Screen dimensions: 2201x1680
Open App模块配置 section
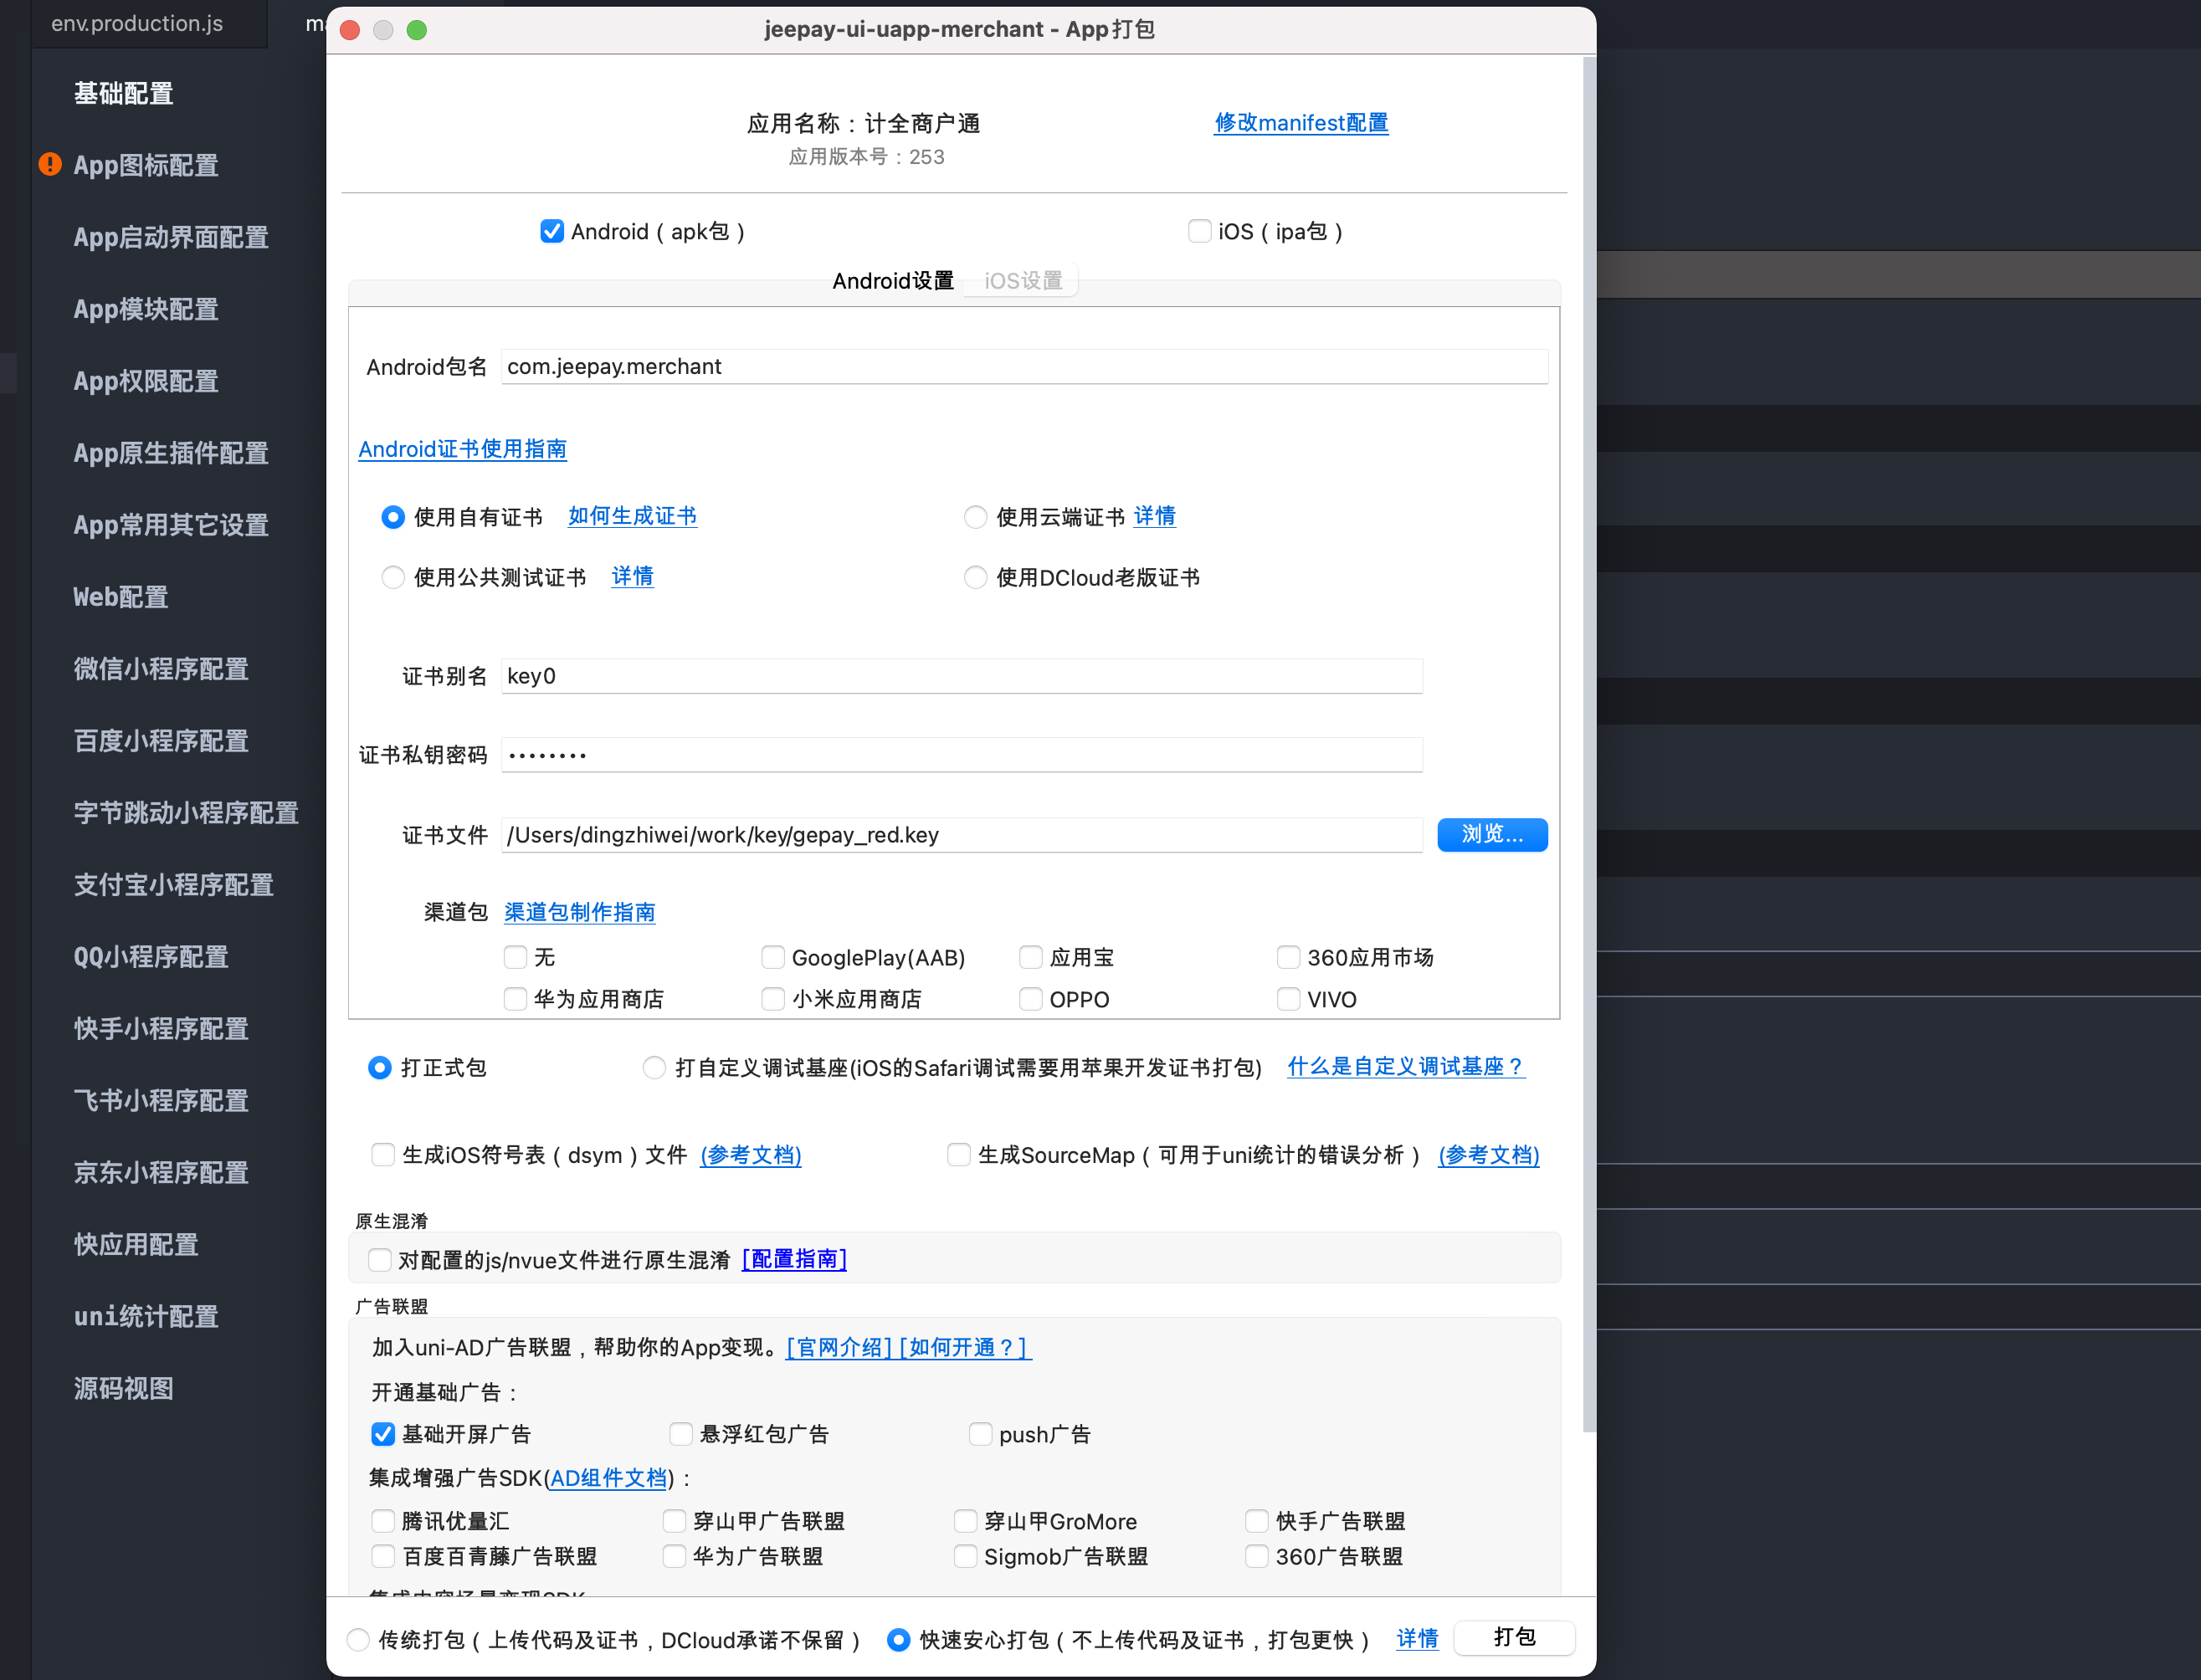146,309
